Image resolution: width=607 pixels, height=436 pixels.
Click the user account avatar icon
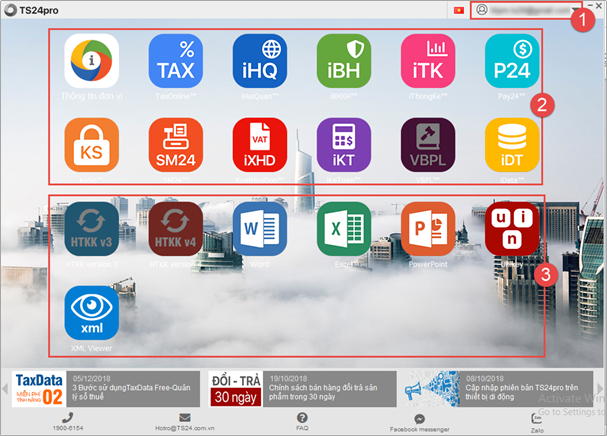click(x=482, y=10)
